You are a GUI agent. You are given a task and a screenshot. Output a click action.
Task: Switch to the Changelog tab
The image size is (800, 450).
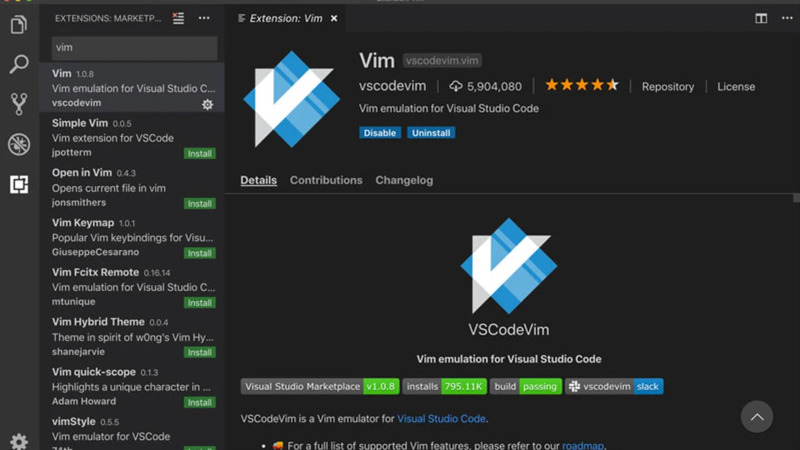pyautogui.click(x=404, y=180)
